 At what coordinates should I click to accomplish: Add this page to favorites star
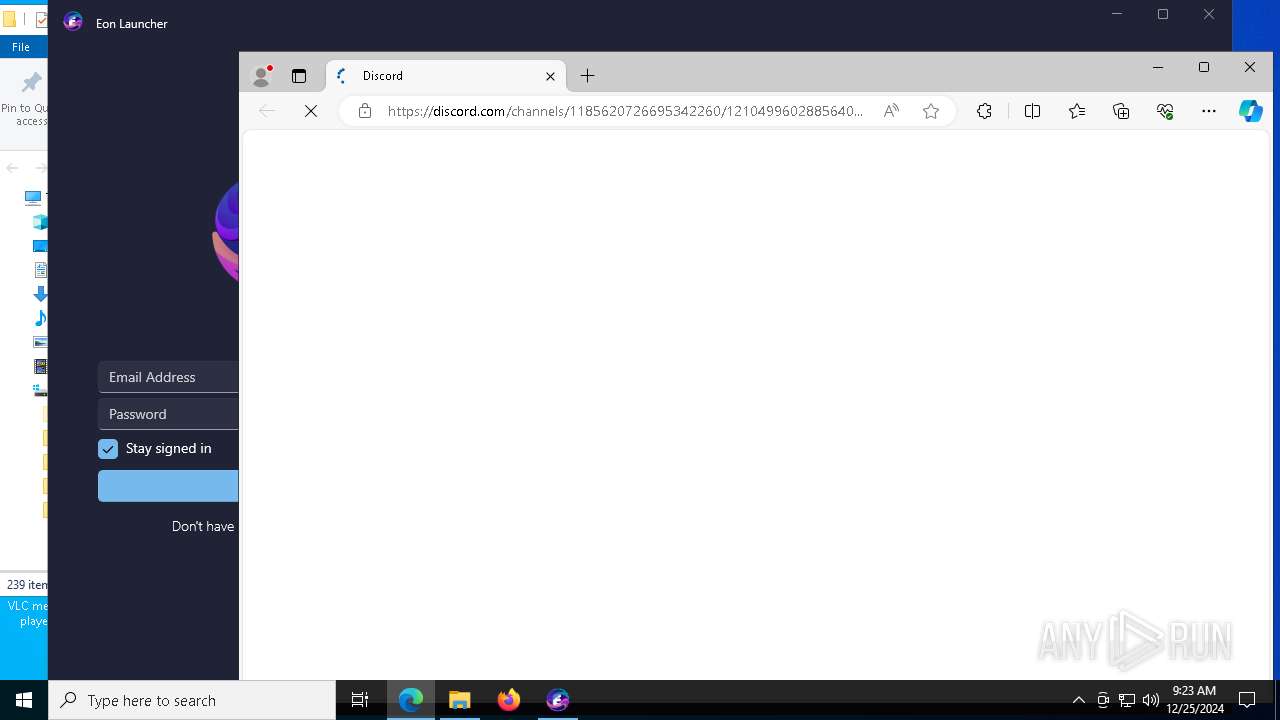931,111
